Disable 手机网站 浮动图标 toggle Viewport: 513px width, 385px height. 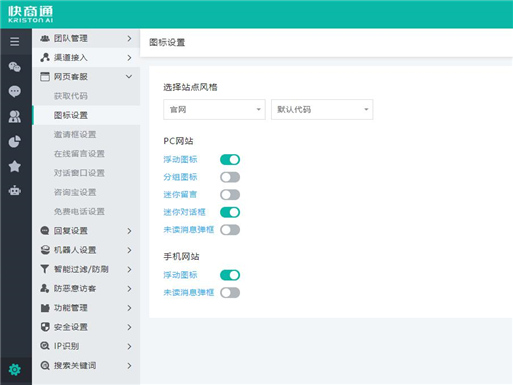pos(230,275)
